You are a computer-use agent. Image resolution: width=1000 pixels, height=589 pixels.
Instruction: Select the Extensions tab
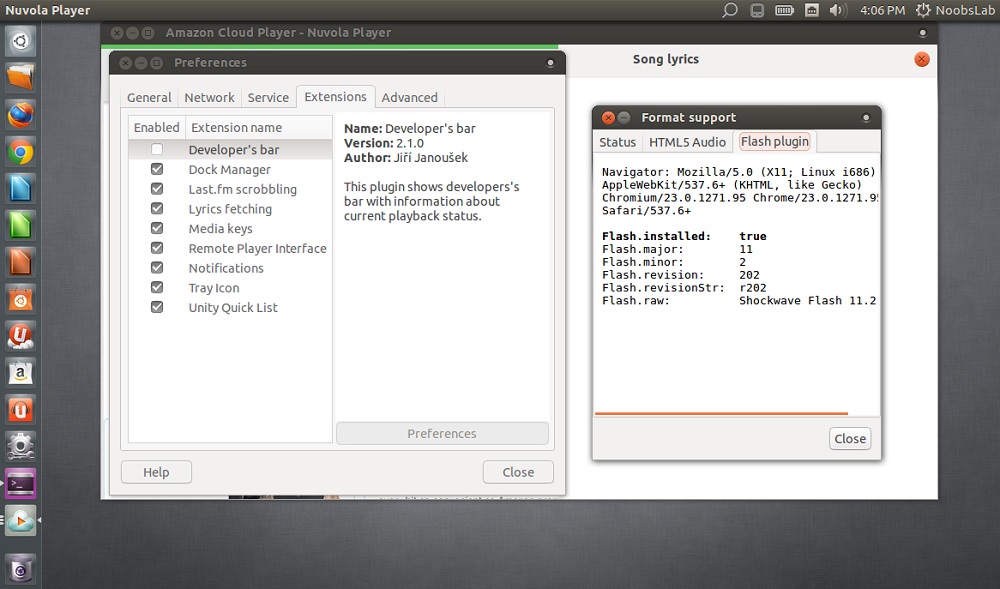pos(335,96)
